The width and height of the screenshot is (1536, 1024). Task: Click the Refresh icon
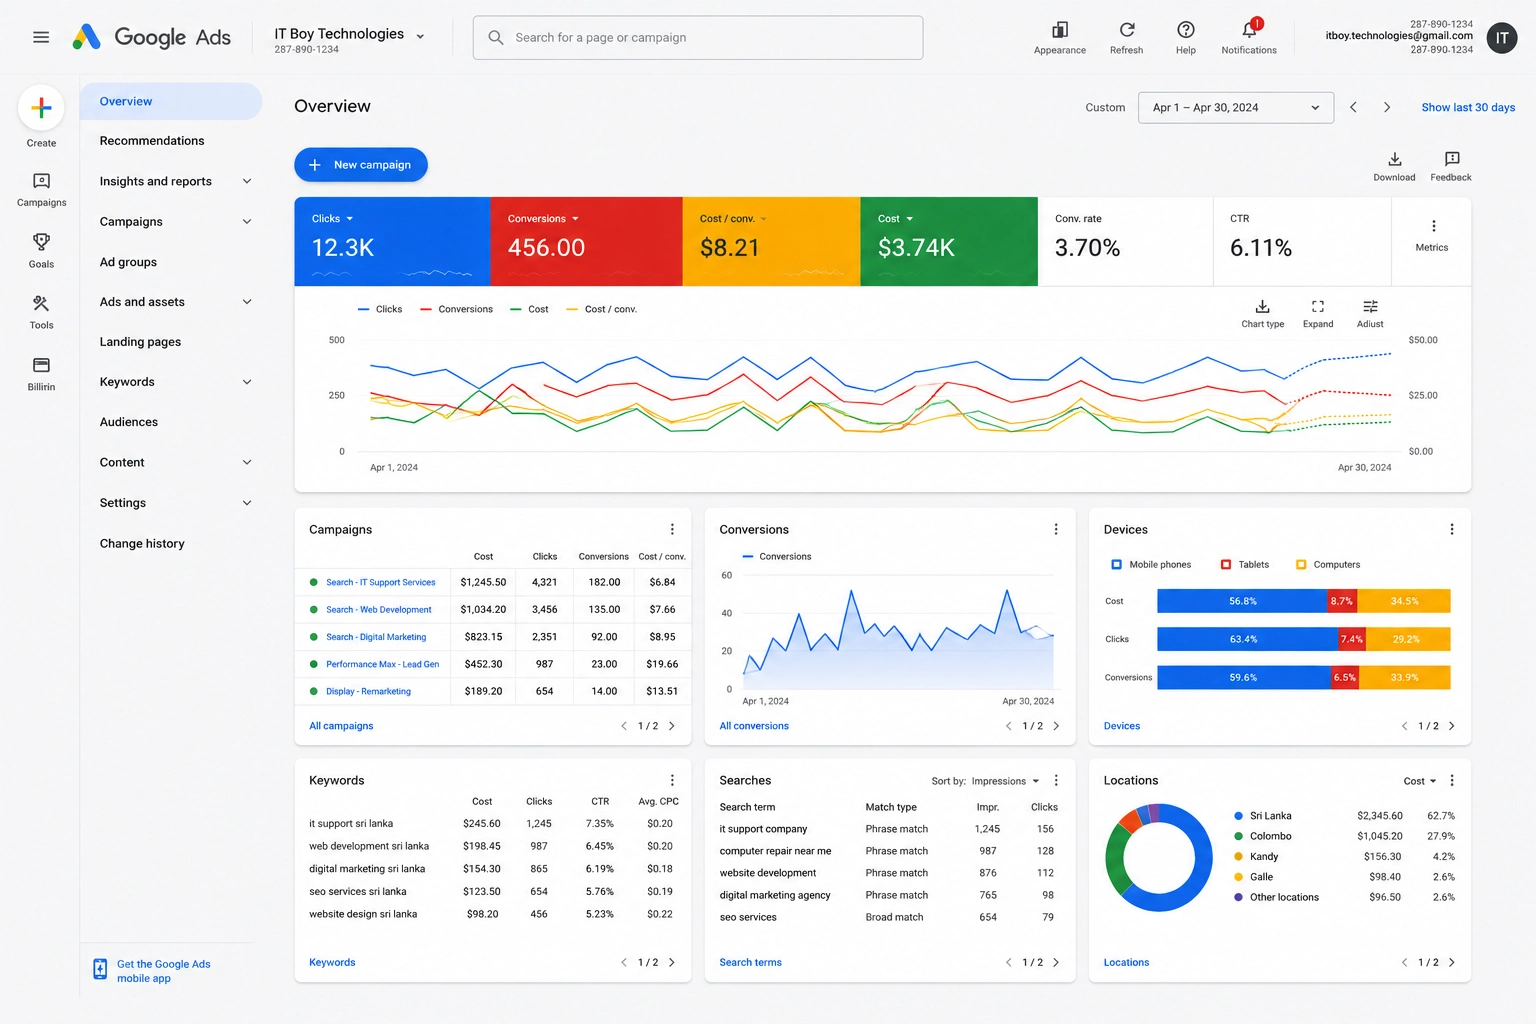tap(1126, 37)
